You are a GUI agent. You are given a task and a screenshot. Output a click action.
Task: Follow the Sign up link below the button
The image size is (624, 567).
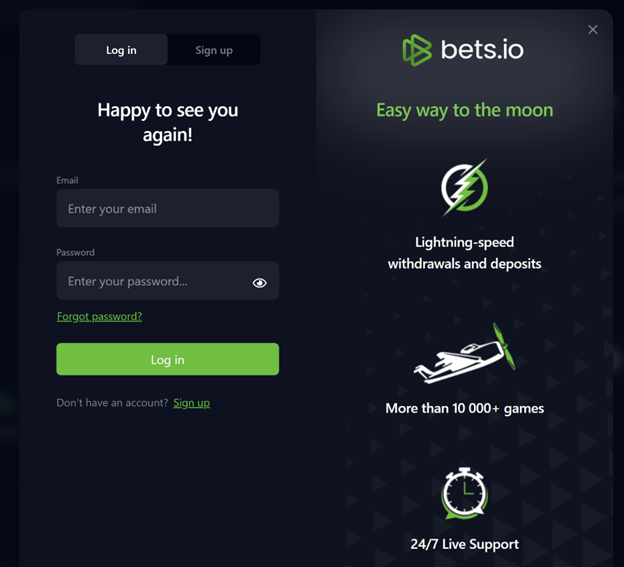[191, 403]
